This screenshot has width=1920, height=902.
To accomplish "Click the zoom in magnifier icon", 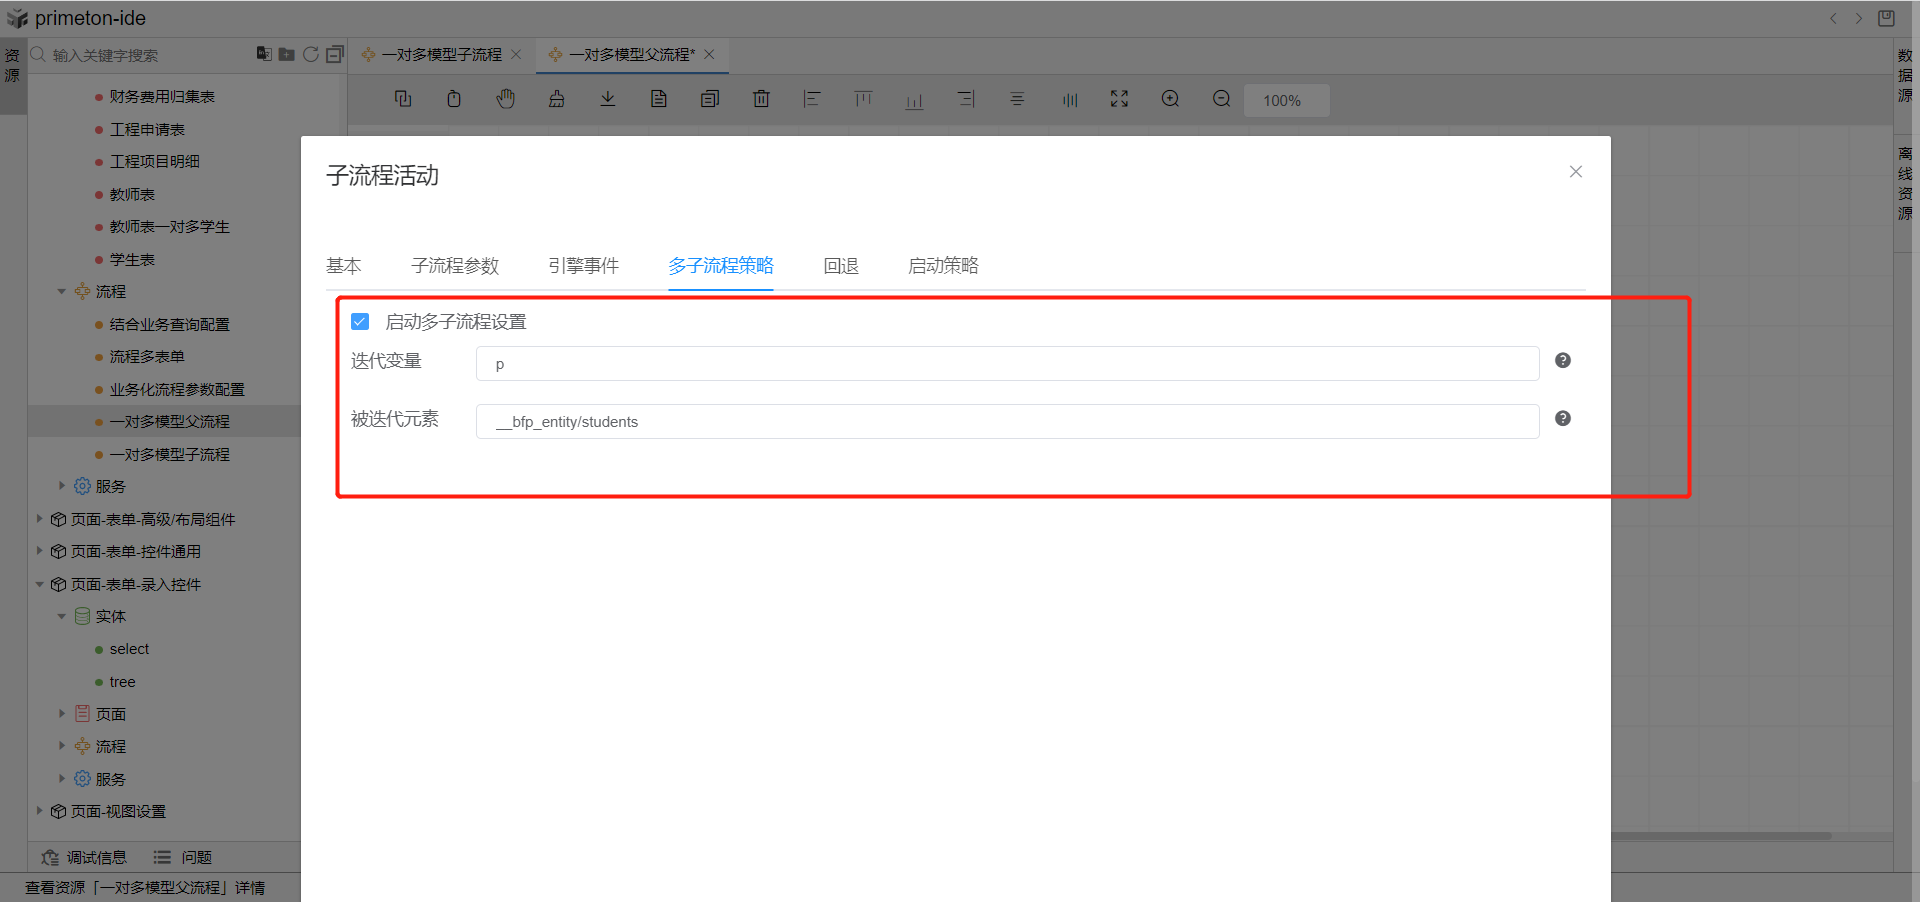I will pyautogui.click(x=1170, y=99).
